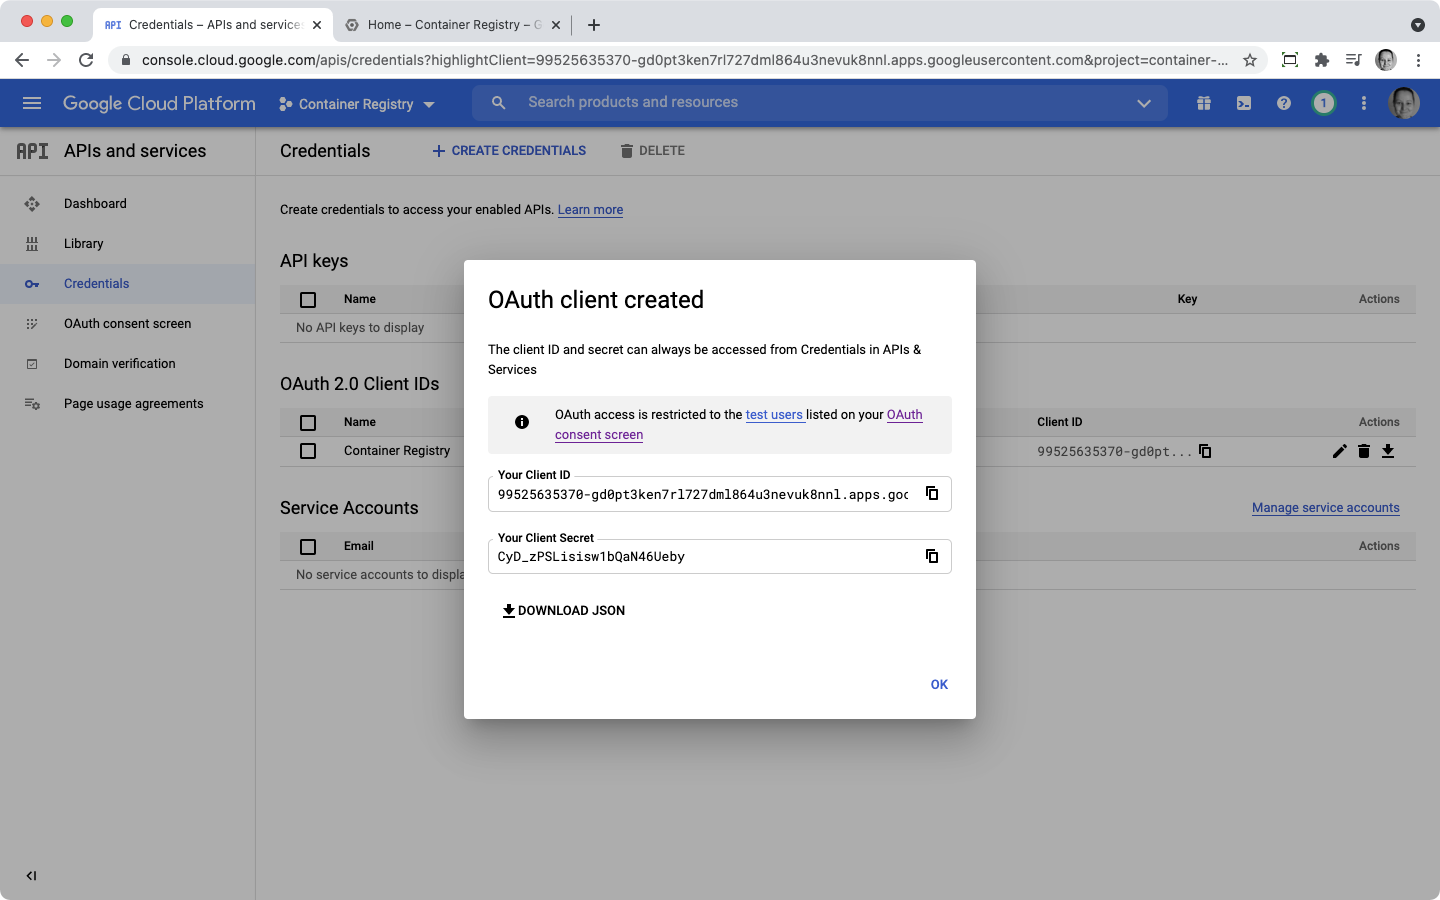Expand the search bar dropdown arrow
This screenshot has width=1440, height=900.
pos(1144,103)
